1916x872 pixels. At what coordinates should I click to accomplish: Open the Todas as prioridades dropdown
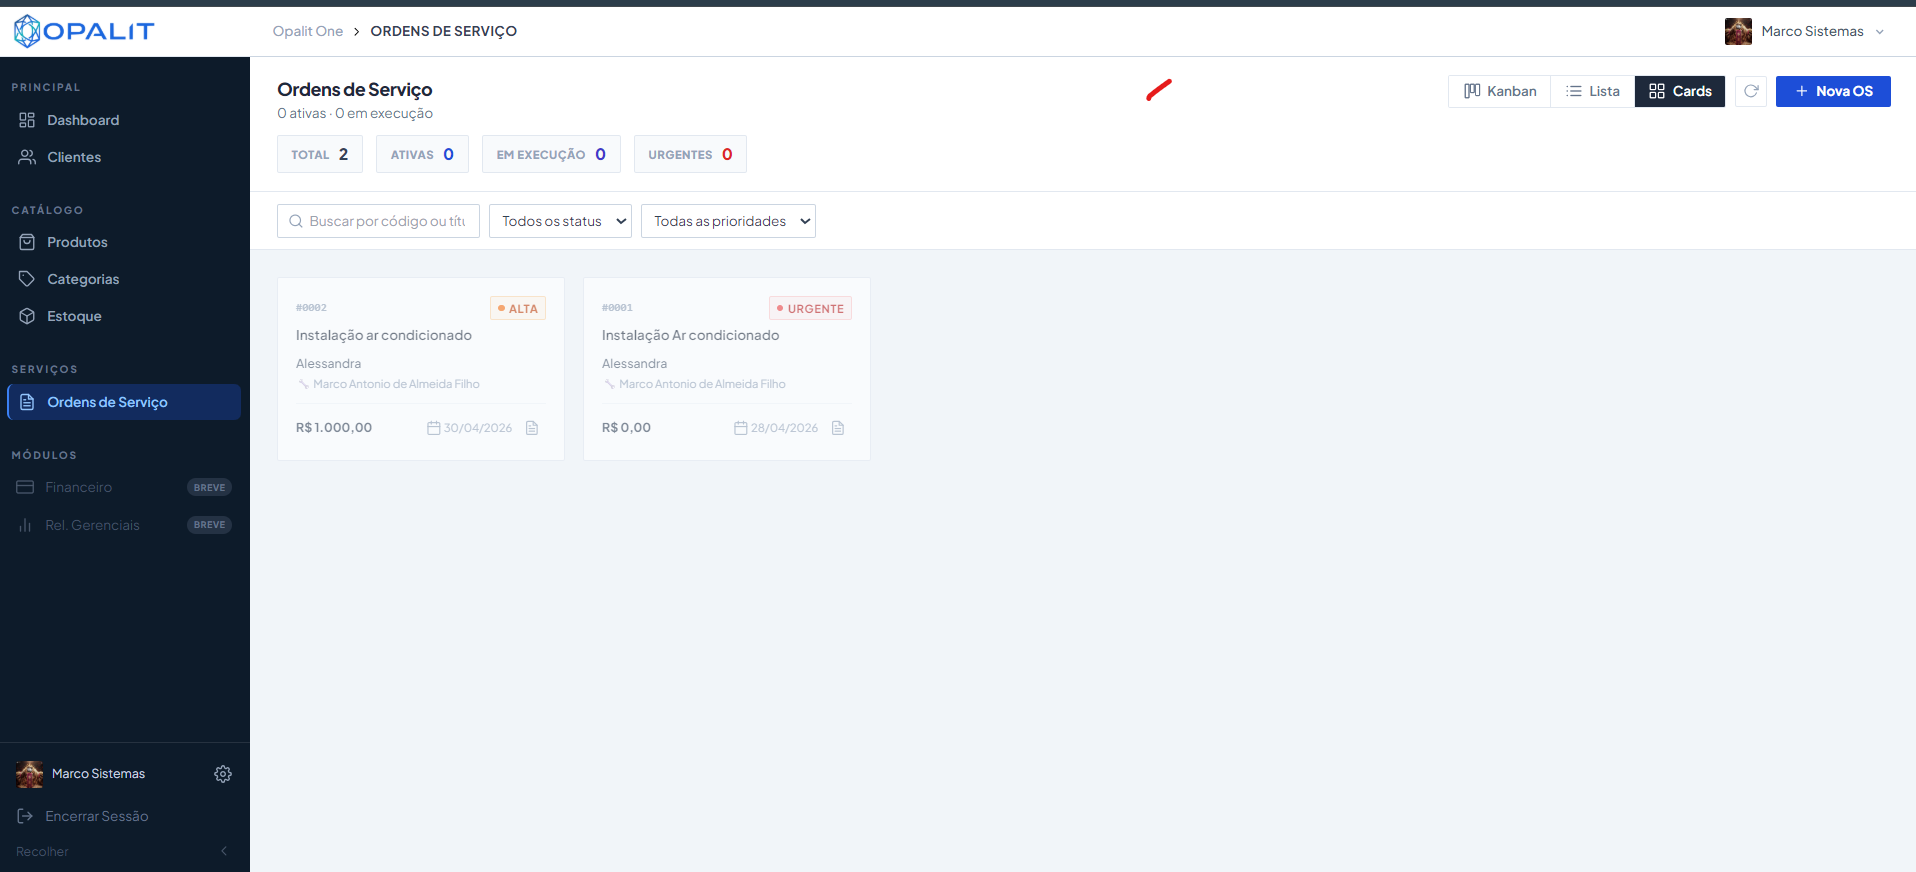pyautogui.click(x=728, y=221)
